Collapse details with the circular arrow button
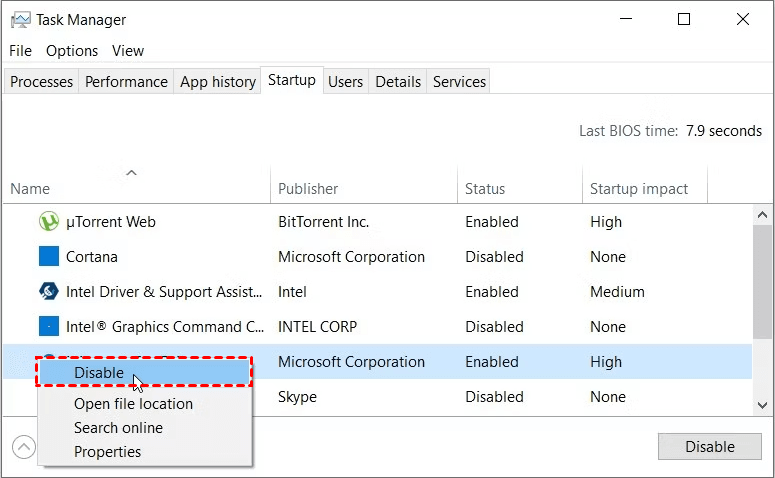 (24, 447)
